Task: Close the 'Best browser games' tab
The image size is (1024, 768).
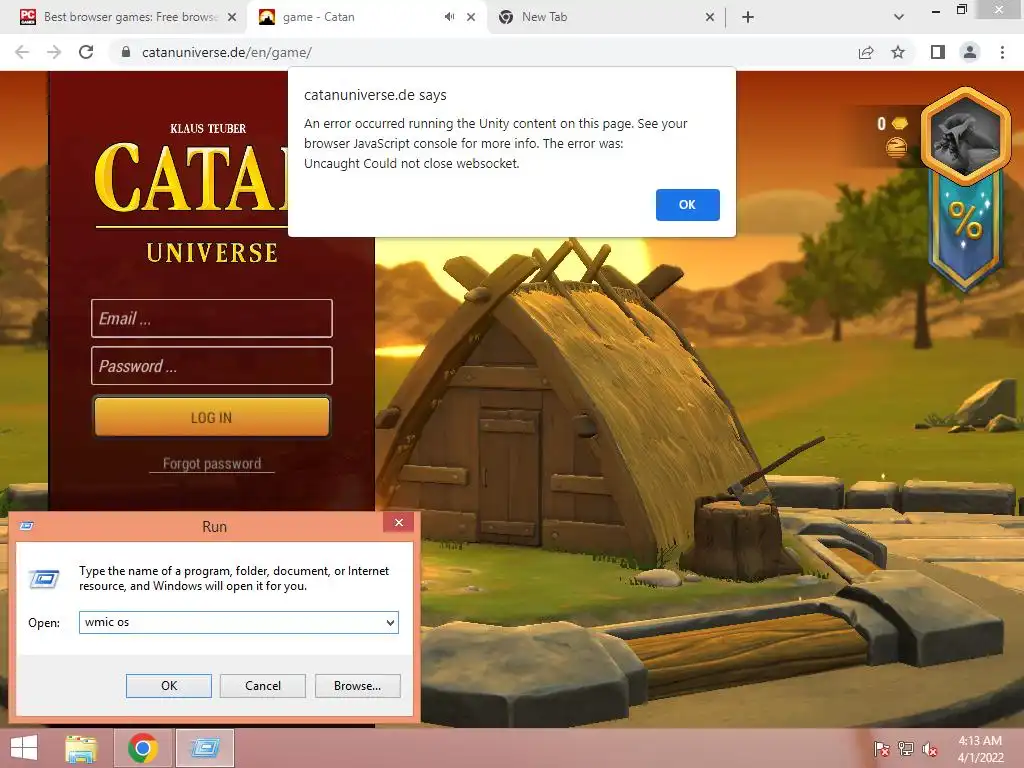Action: [232, 17]
